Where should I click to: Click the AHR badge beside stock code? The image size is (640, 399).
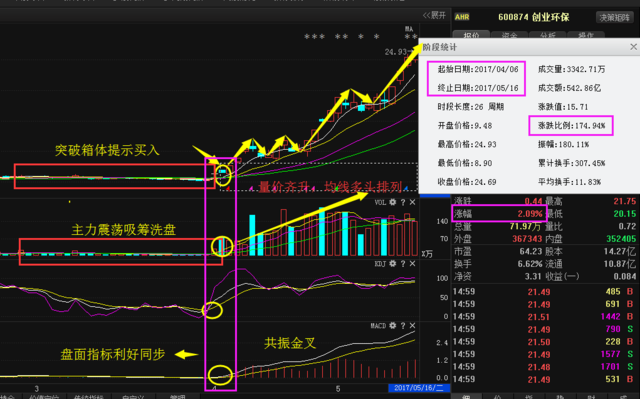pyautogui.click(x=462, y=17)
